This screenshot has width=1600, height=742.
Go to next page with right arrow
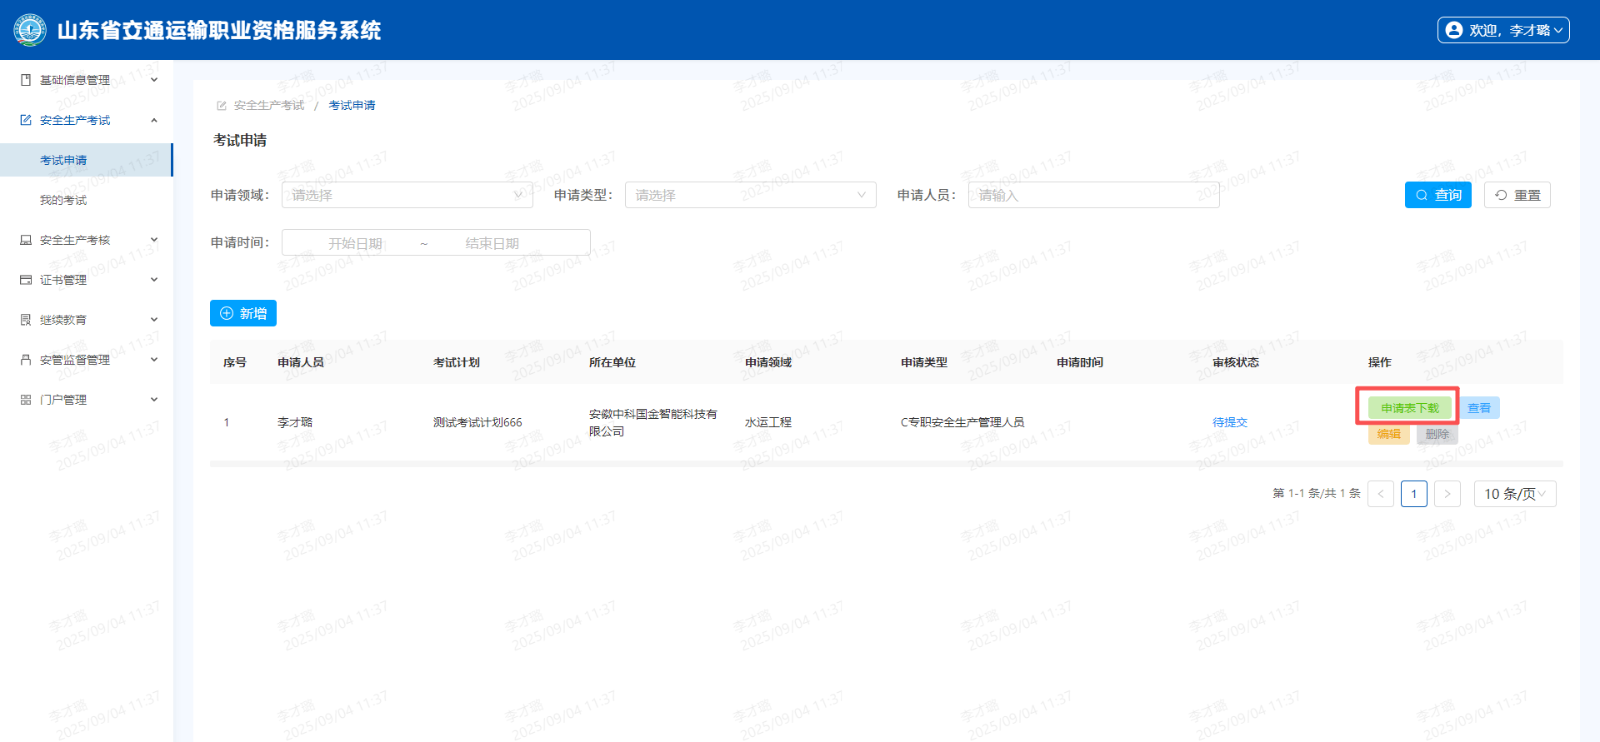(x=1447, y=494)
